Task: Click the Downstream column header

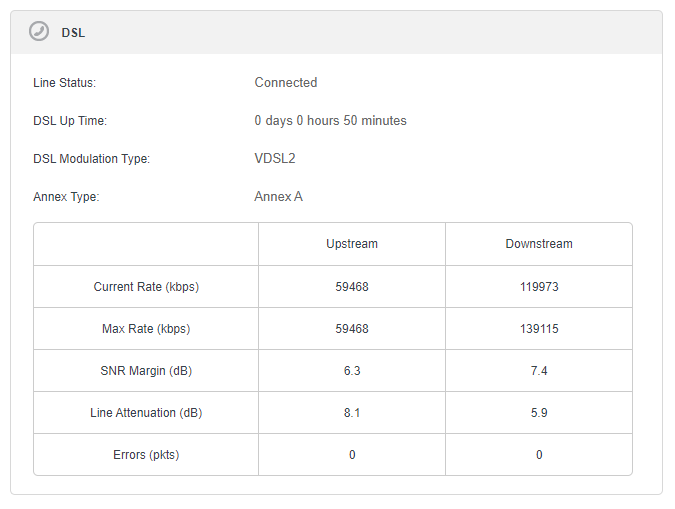Action: (539, 244)
